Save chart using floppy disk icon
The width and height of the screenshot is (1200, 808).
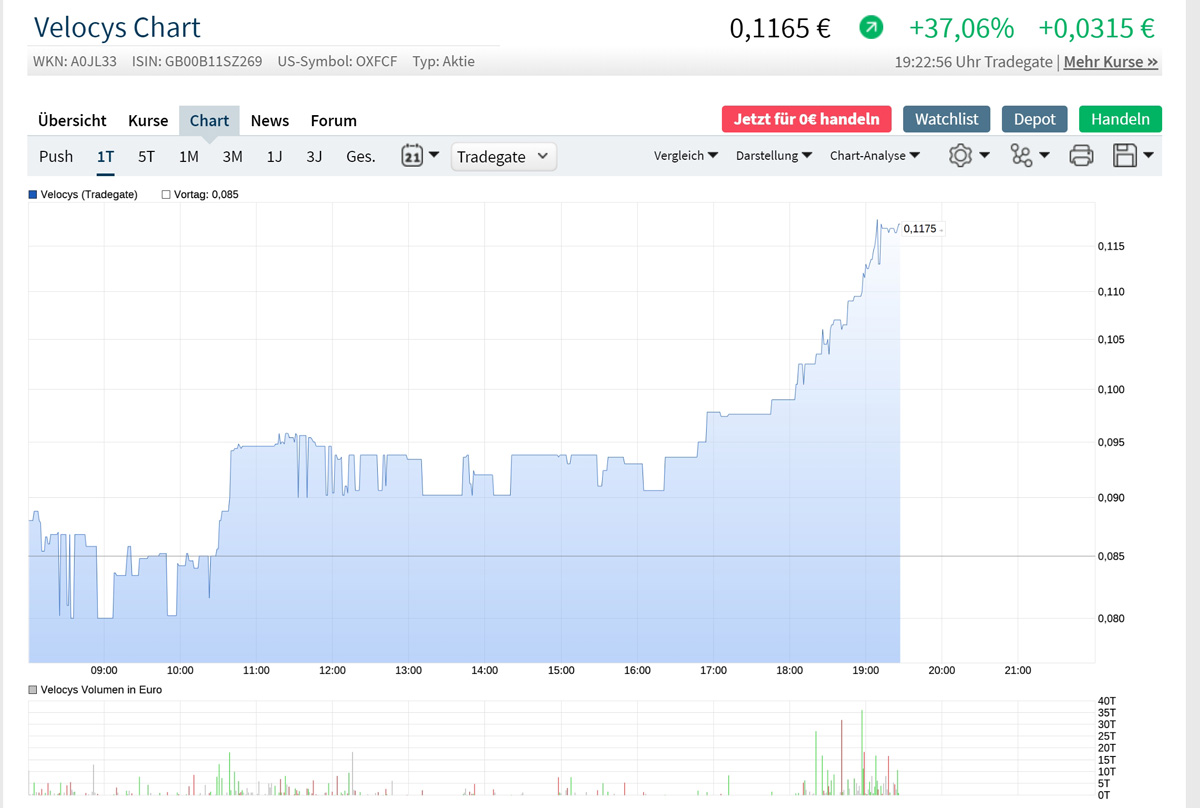1125,155
